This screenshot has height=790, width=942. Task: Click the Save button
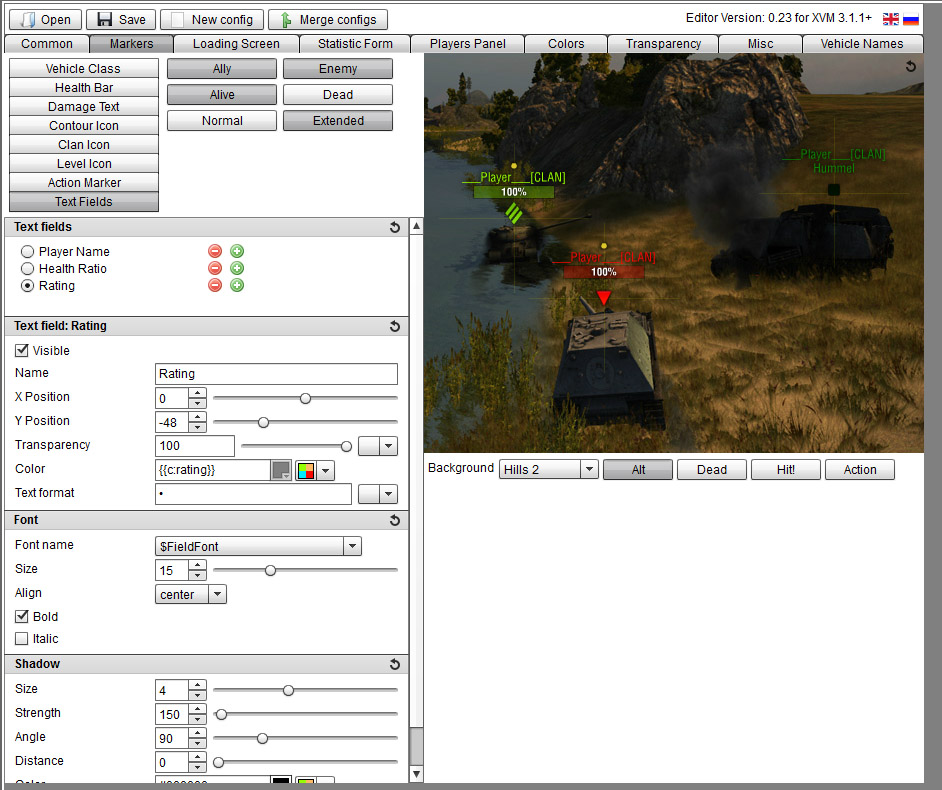[x=121, y=19]
